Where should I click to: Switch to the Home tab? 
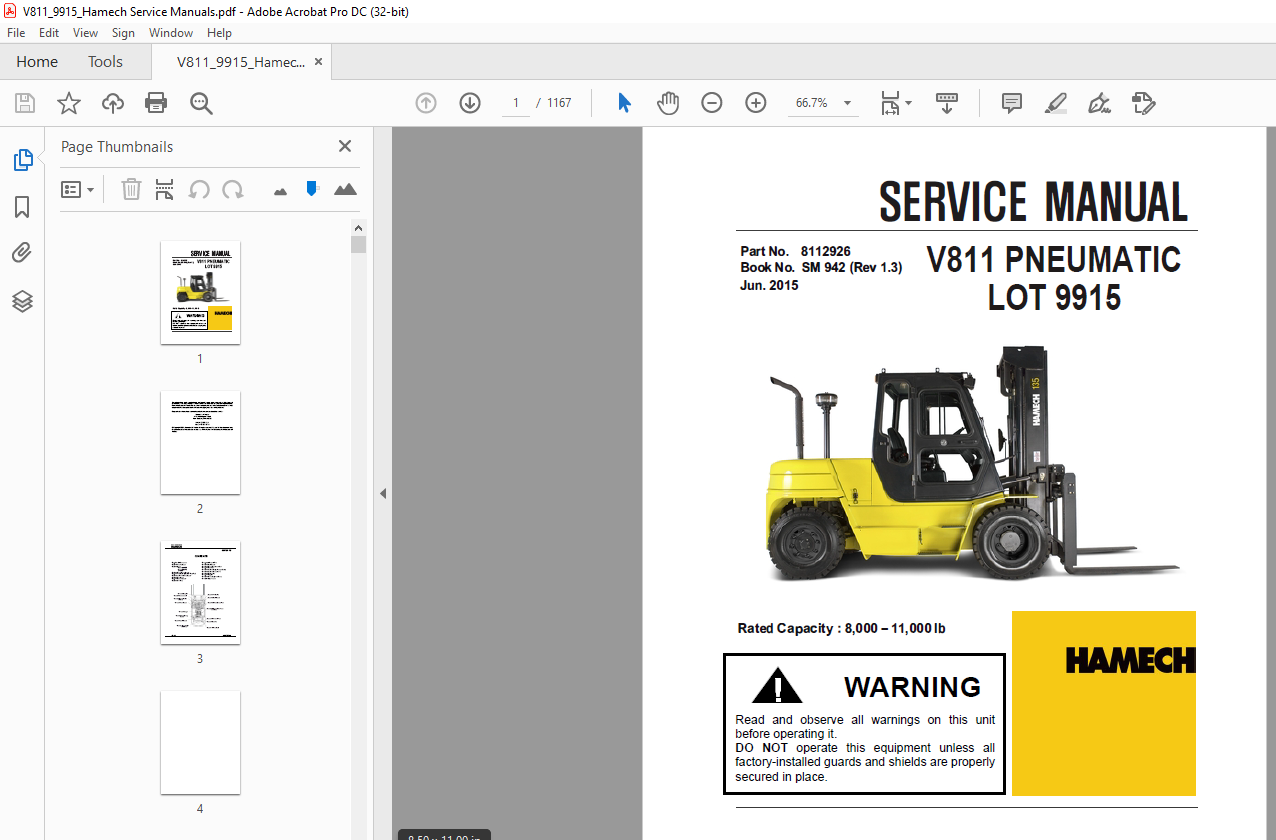[37, 62]
